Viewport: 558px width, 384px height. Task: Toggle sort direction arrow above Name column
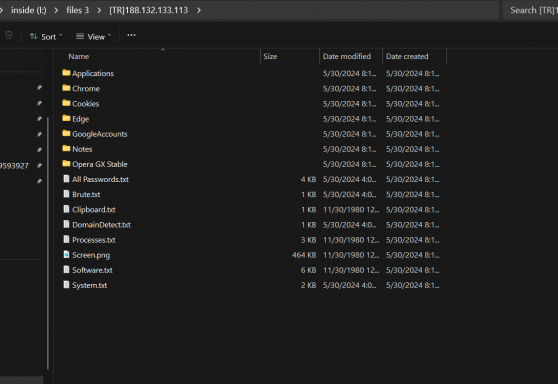163,50
